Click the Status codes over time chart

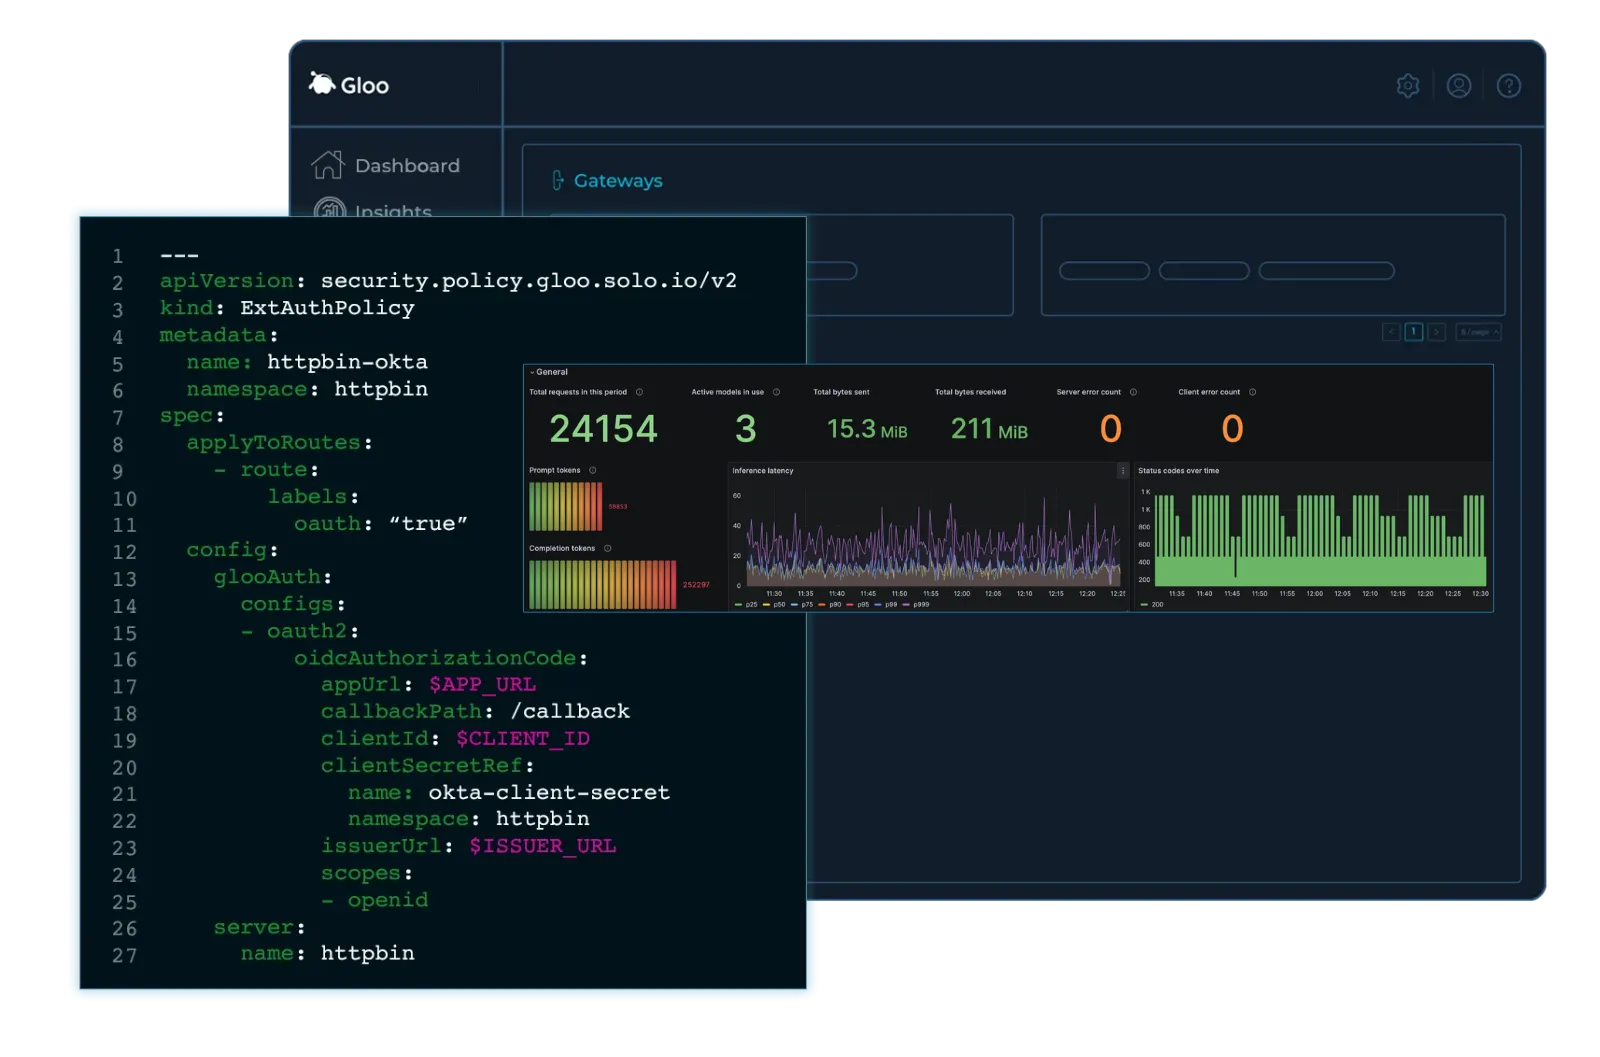(x=1321, y=540)
